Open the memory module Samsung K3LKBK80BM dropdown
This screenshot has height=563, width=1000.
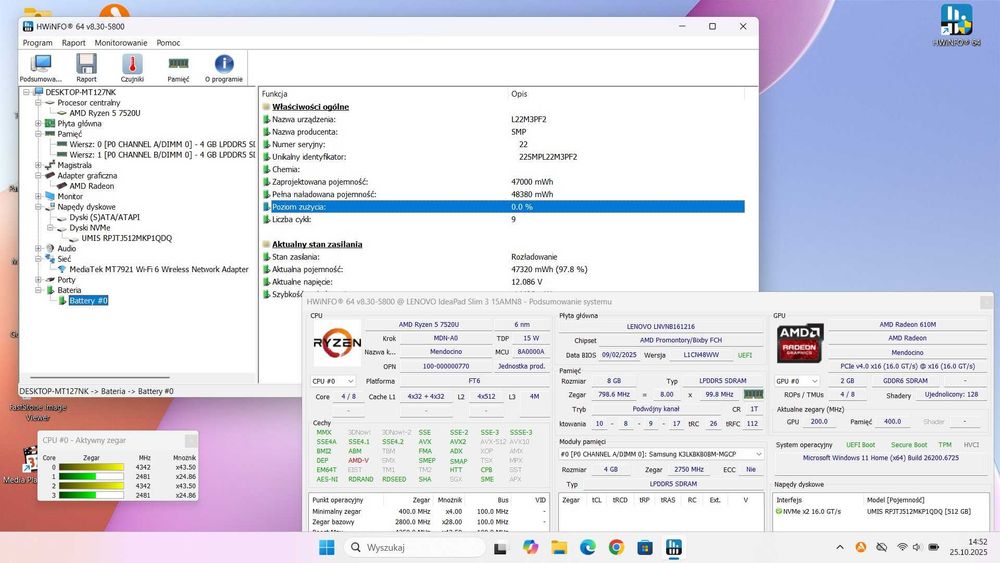(x=661, y=454)
